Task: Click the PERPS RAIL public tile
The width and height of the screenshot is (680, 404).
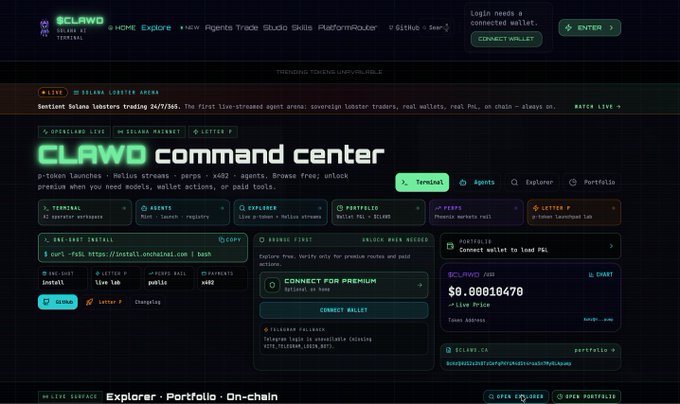Action: tap(168, 278)
